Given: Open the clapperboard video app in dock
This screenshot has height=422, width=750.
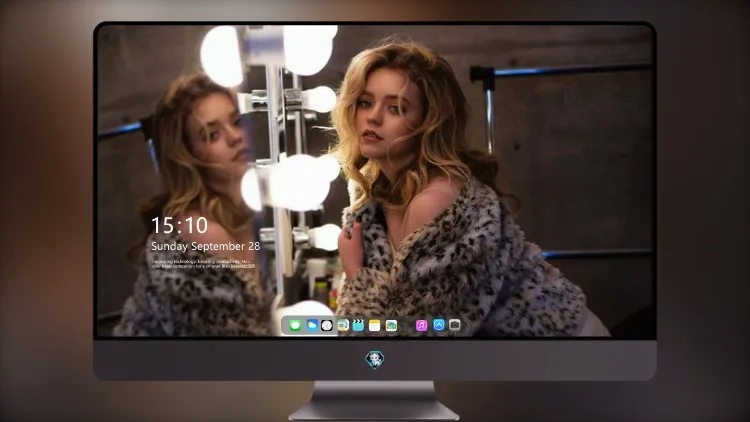Looking at the screenshot, I should (x=358, y=325).
